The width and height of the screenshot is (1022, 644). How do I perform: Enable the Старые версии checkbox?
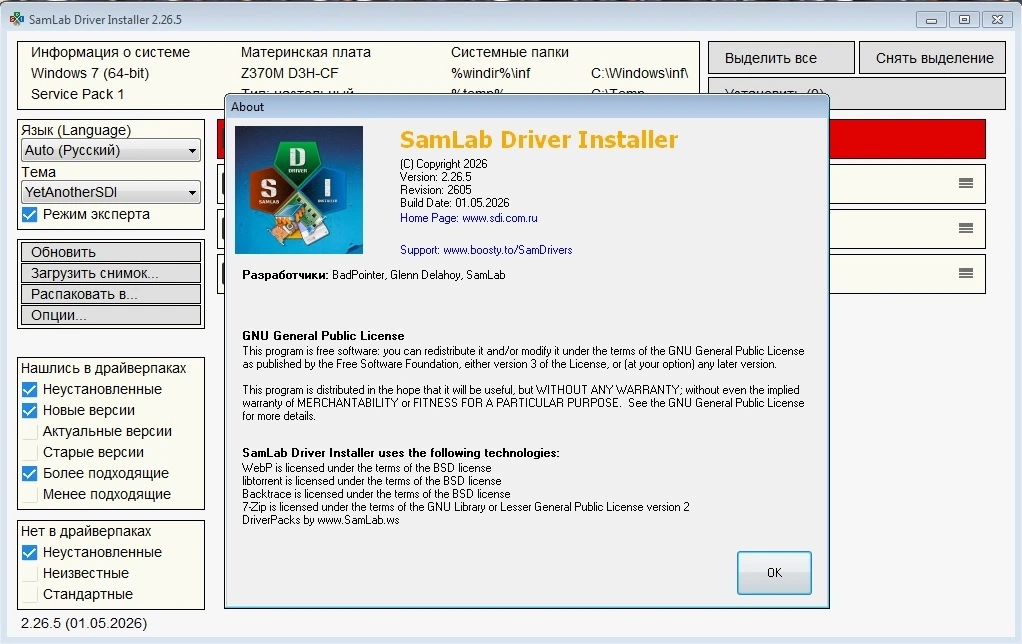[x=29, y=452]
